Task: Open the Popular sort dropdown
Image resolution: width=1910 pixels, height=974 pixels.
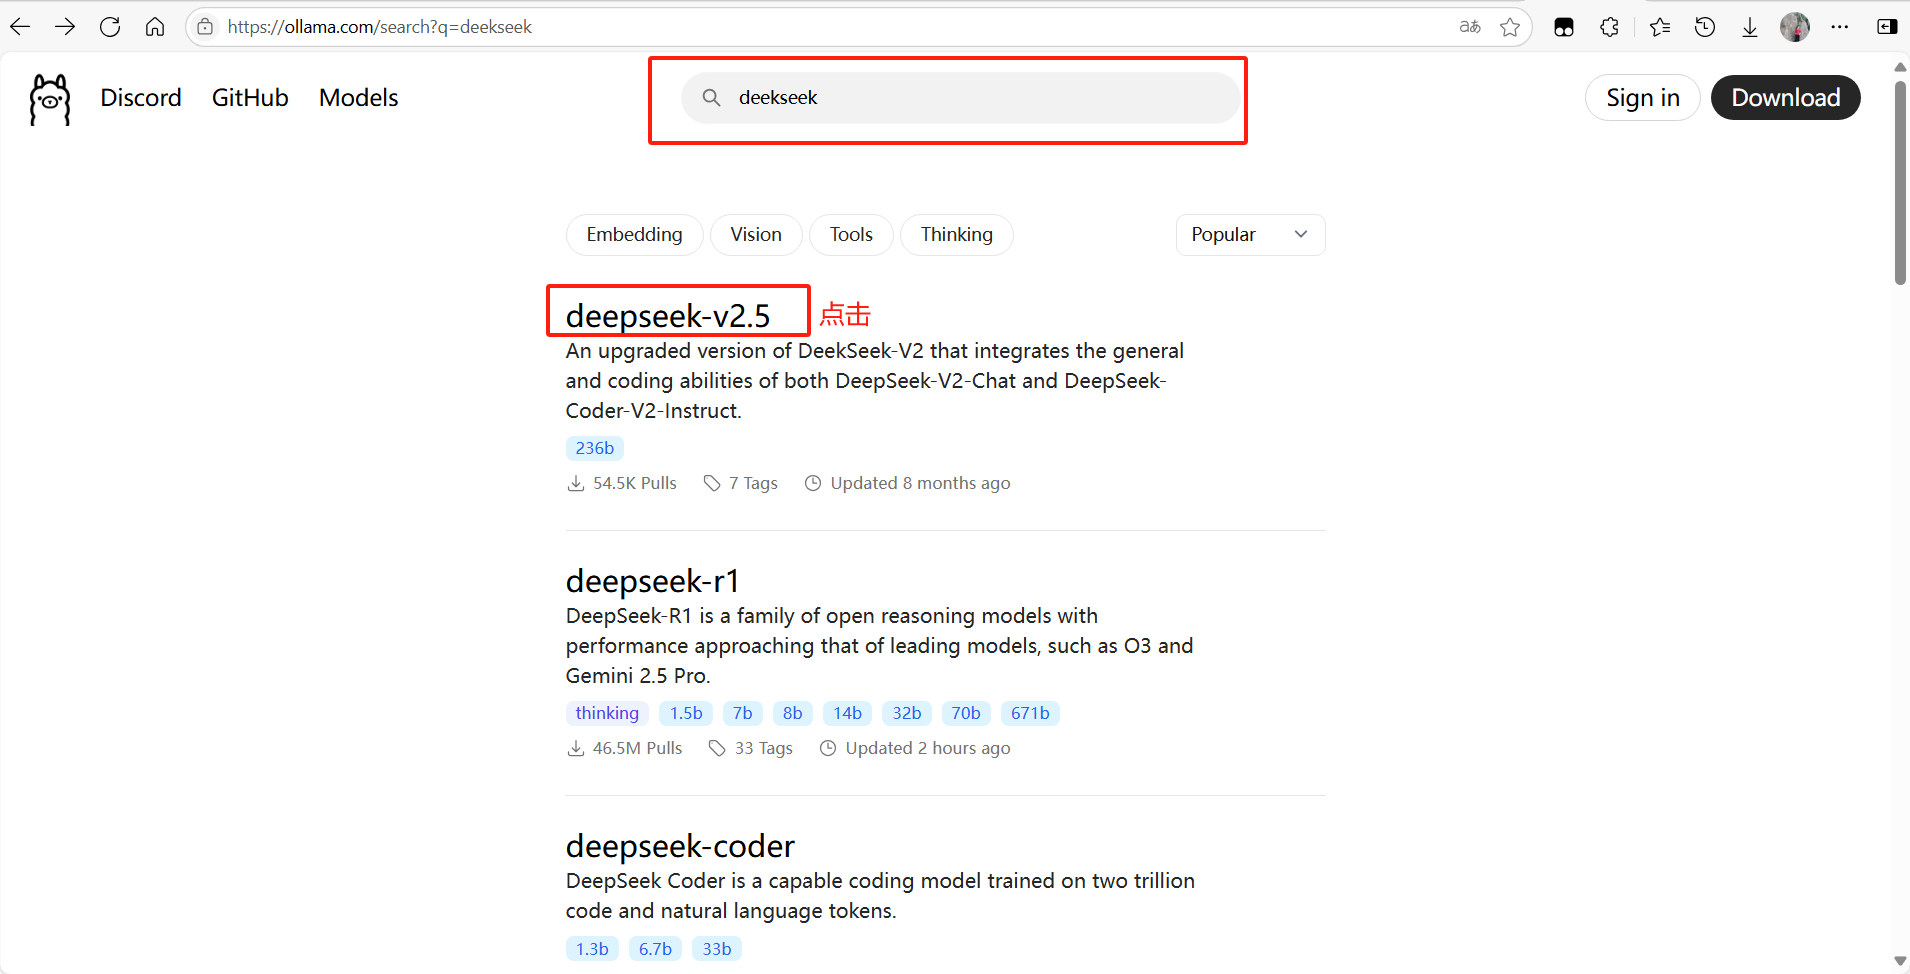Action: 1251,235
